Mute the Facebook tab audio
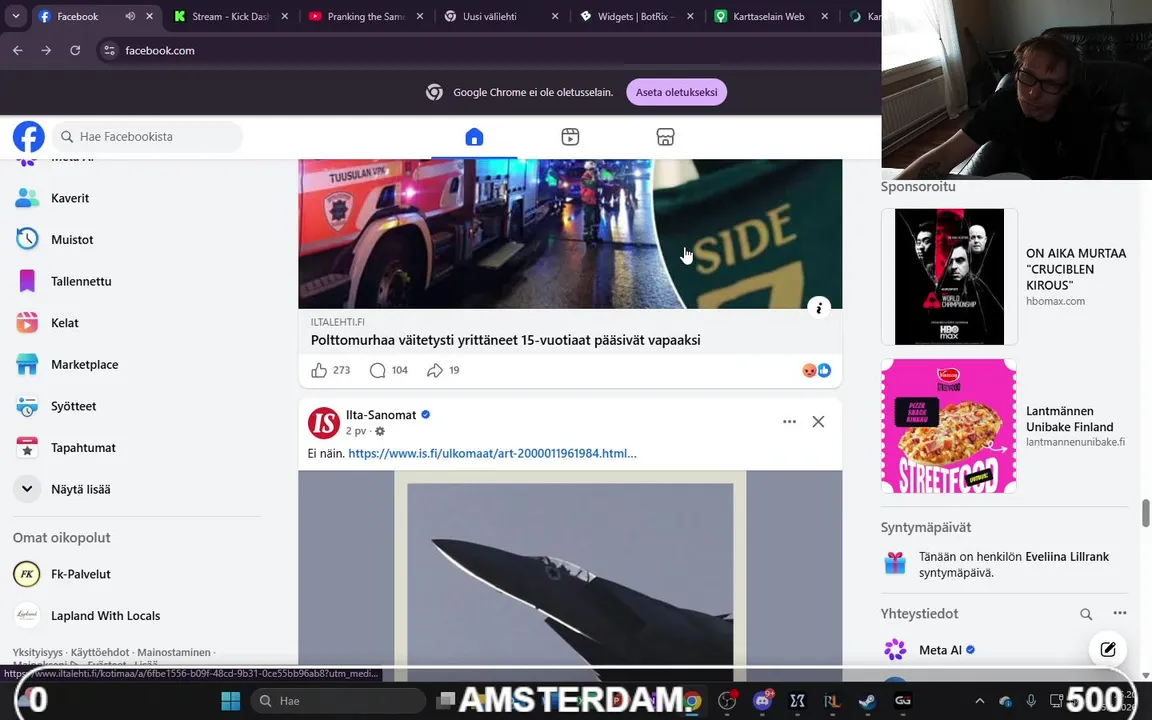The height and width of the screenshot is (720, 1152). 130,16
